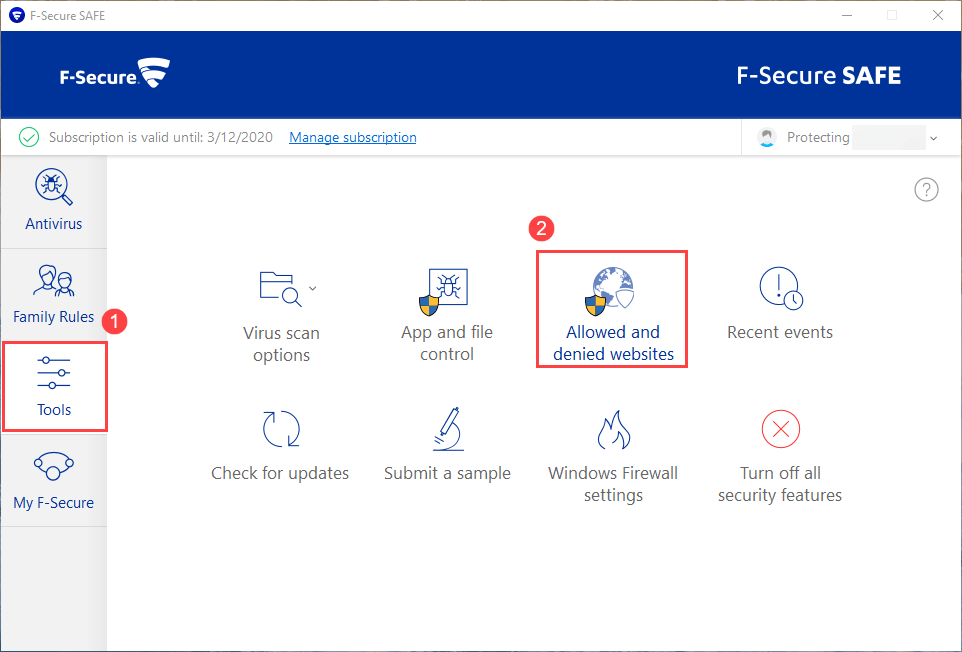962x652 pixels.
Task: Open the help question mark icon
Action: (926, 190)
